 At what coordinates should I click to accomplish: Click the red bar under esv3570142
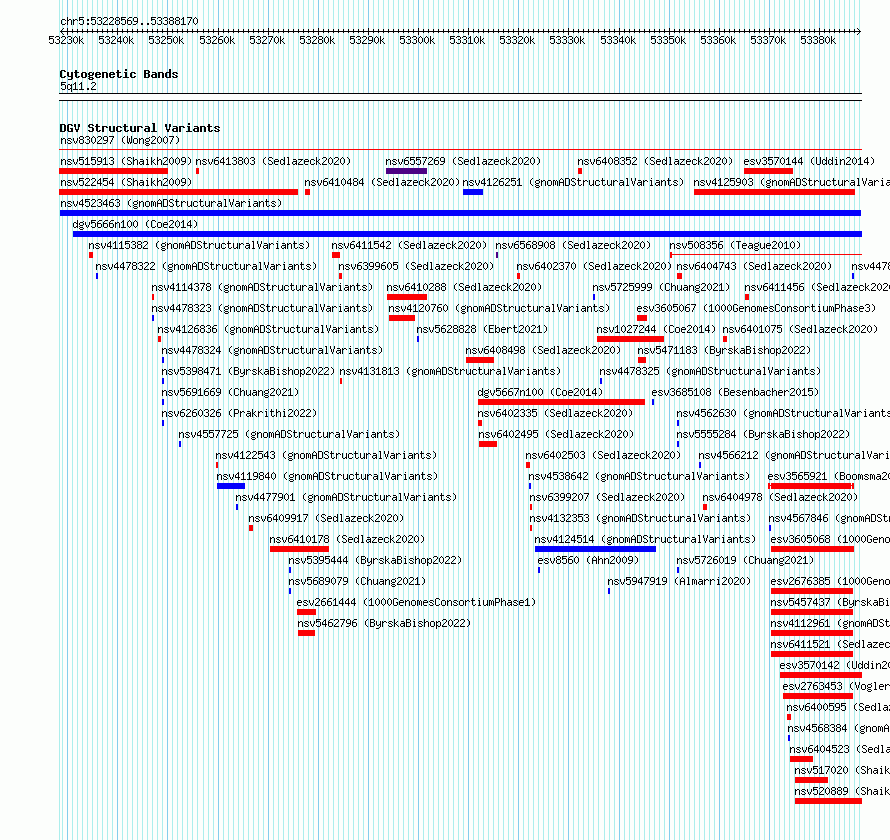coord(821,675)
